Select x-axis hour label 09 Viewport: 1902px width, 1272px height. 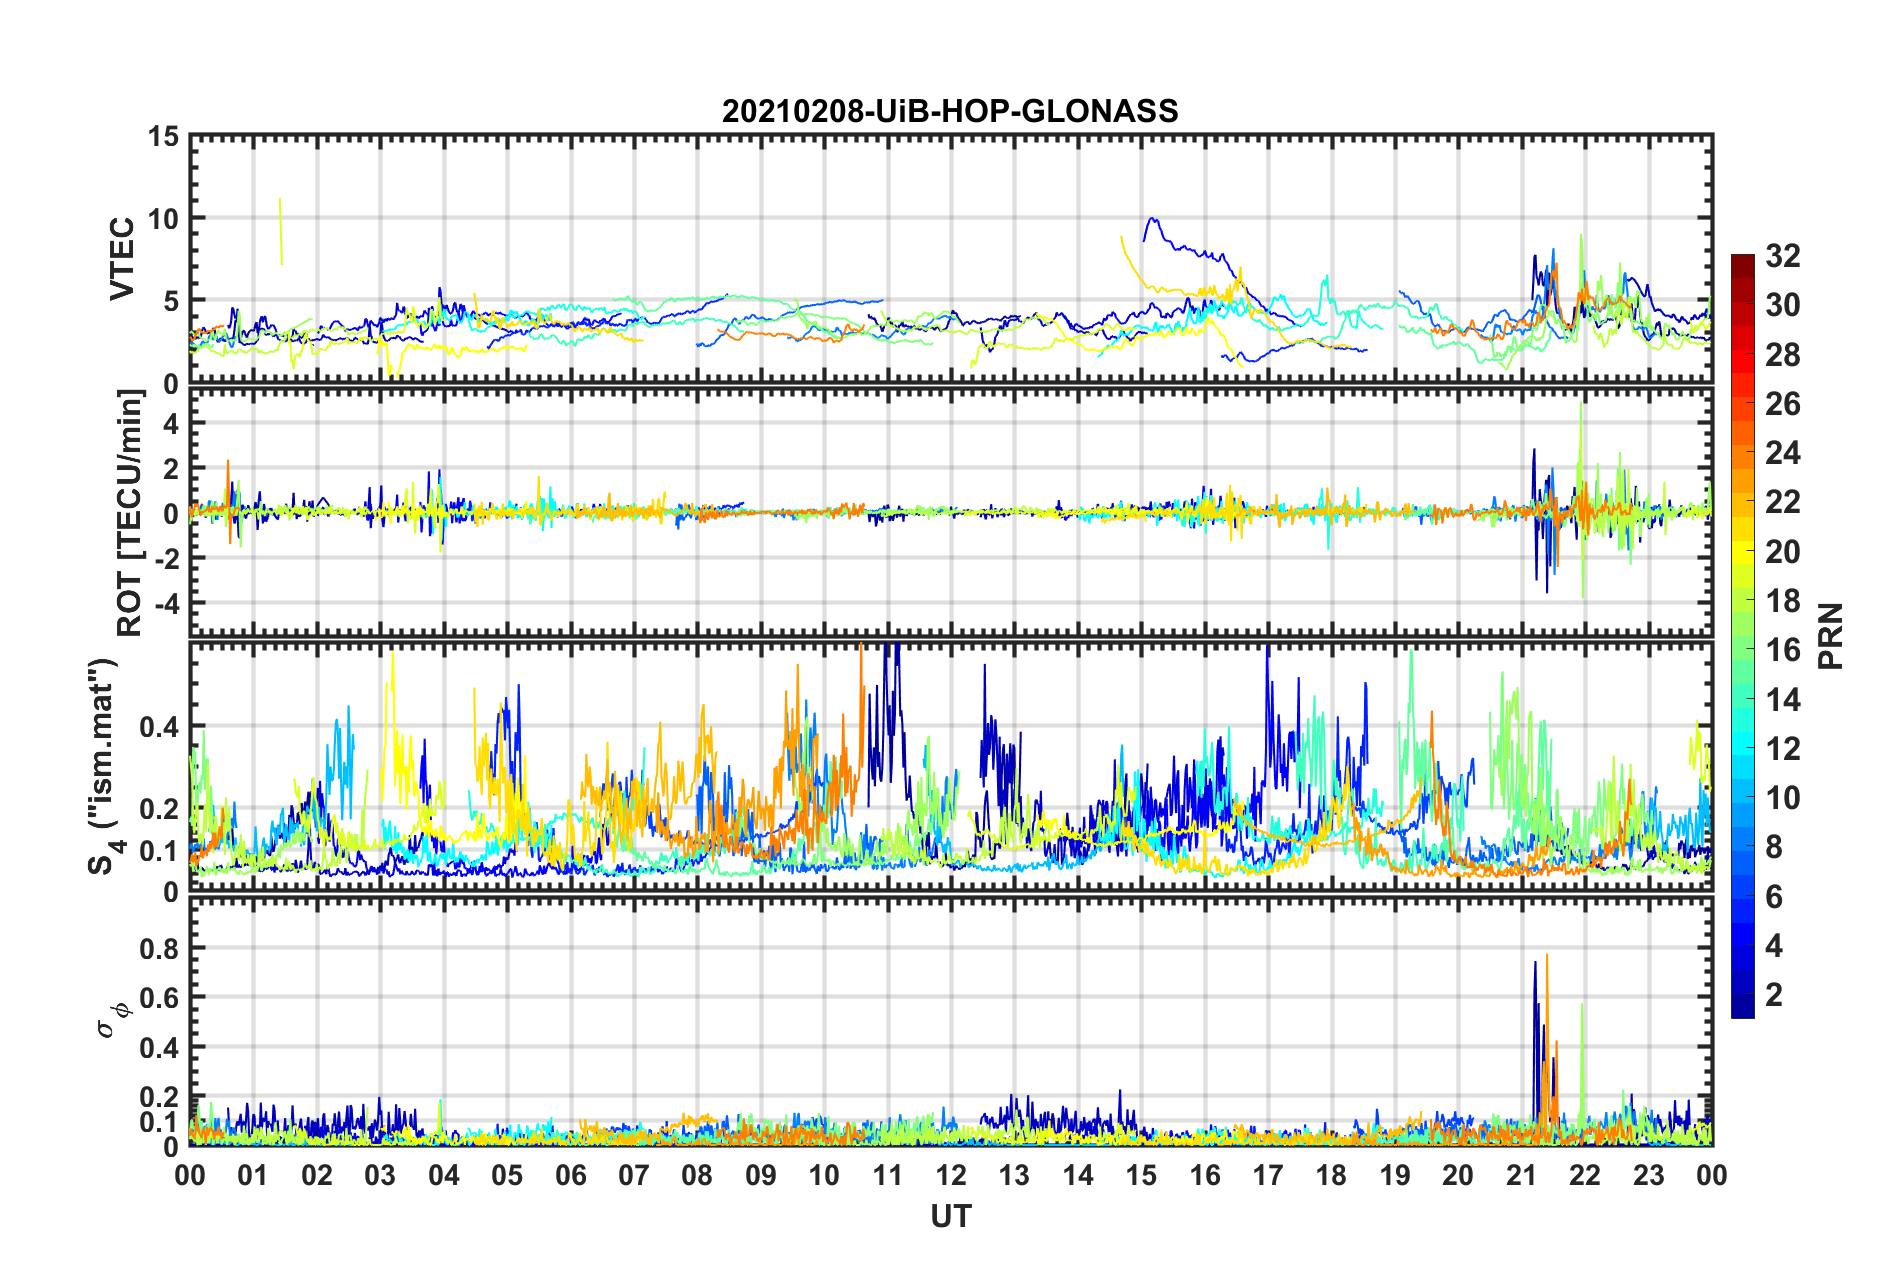(x=761, y=1175)
